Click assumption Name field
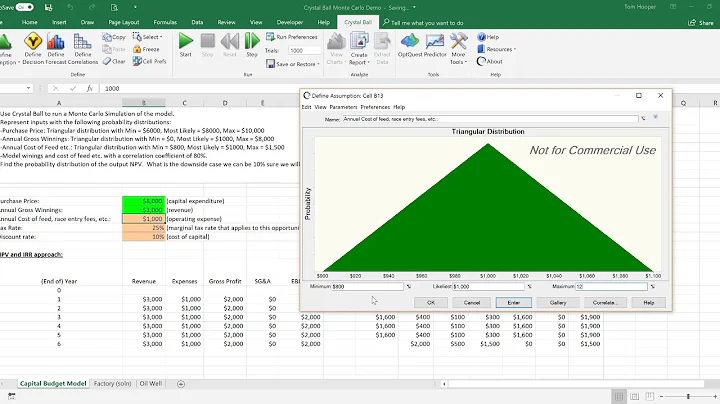The height and width of the screenshot is (404, 720). click(490, 119)
